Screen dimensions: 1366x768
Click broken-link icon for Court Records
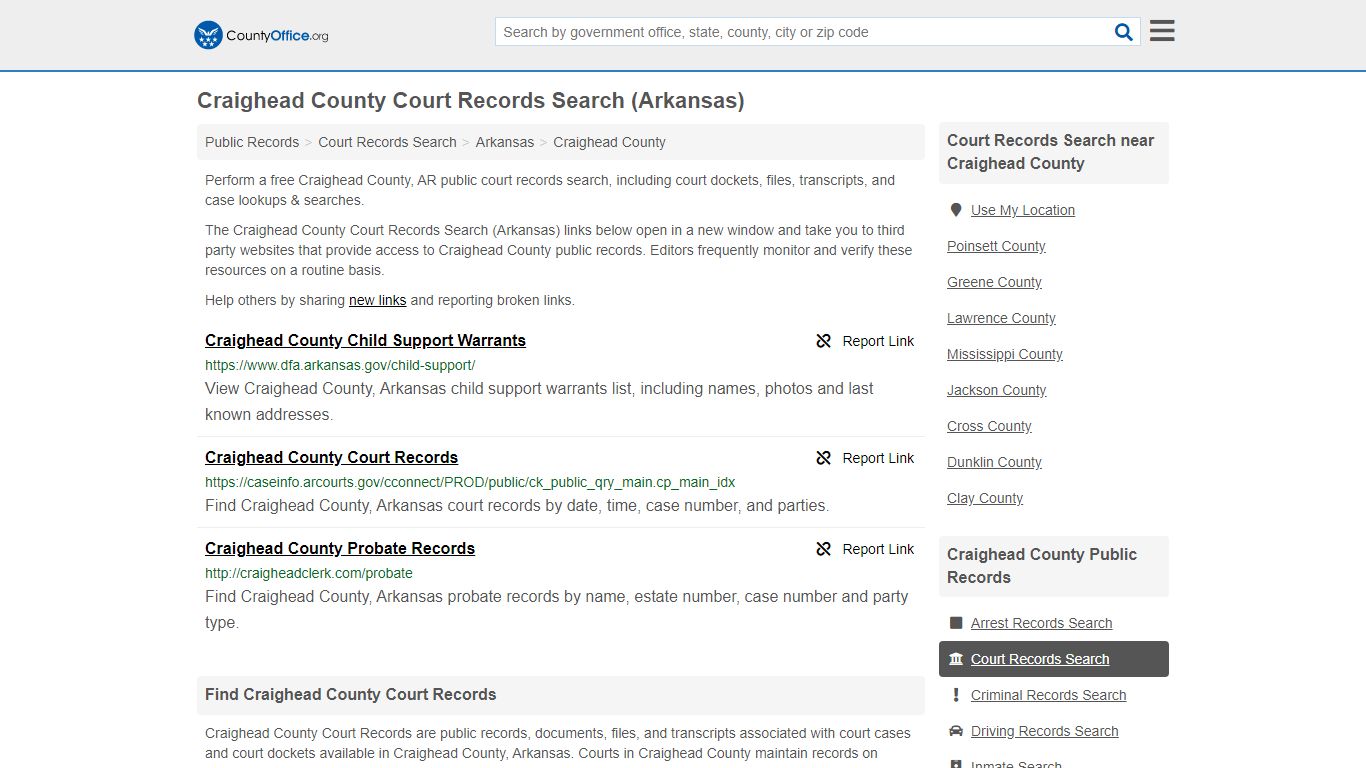pyautogui.click(x=823, y=458)
